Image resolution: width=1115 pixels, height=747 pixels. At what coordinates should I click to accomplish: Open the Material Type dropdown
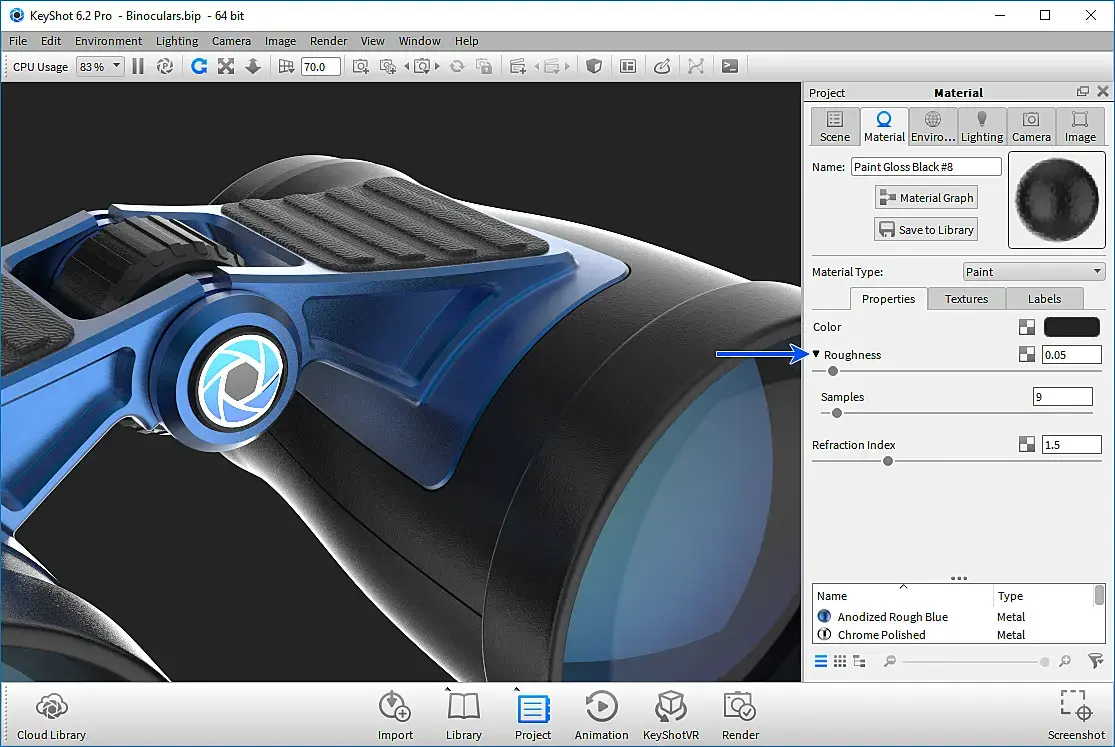pyautogui.click(x=1033, y=272)
